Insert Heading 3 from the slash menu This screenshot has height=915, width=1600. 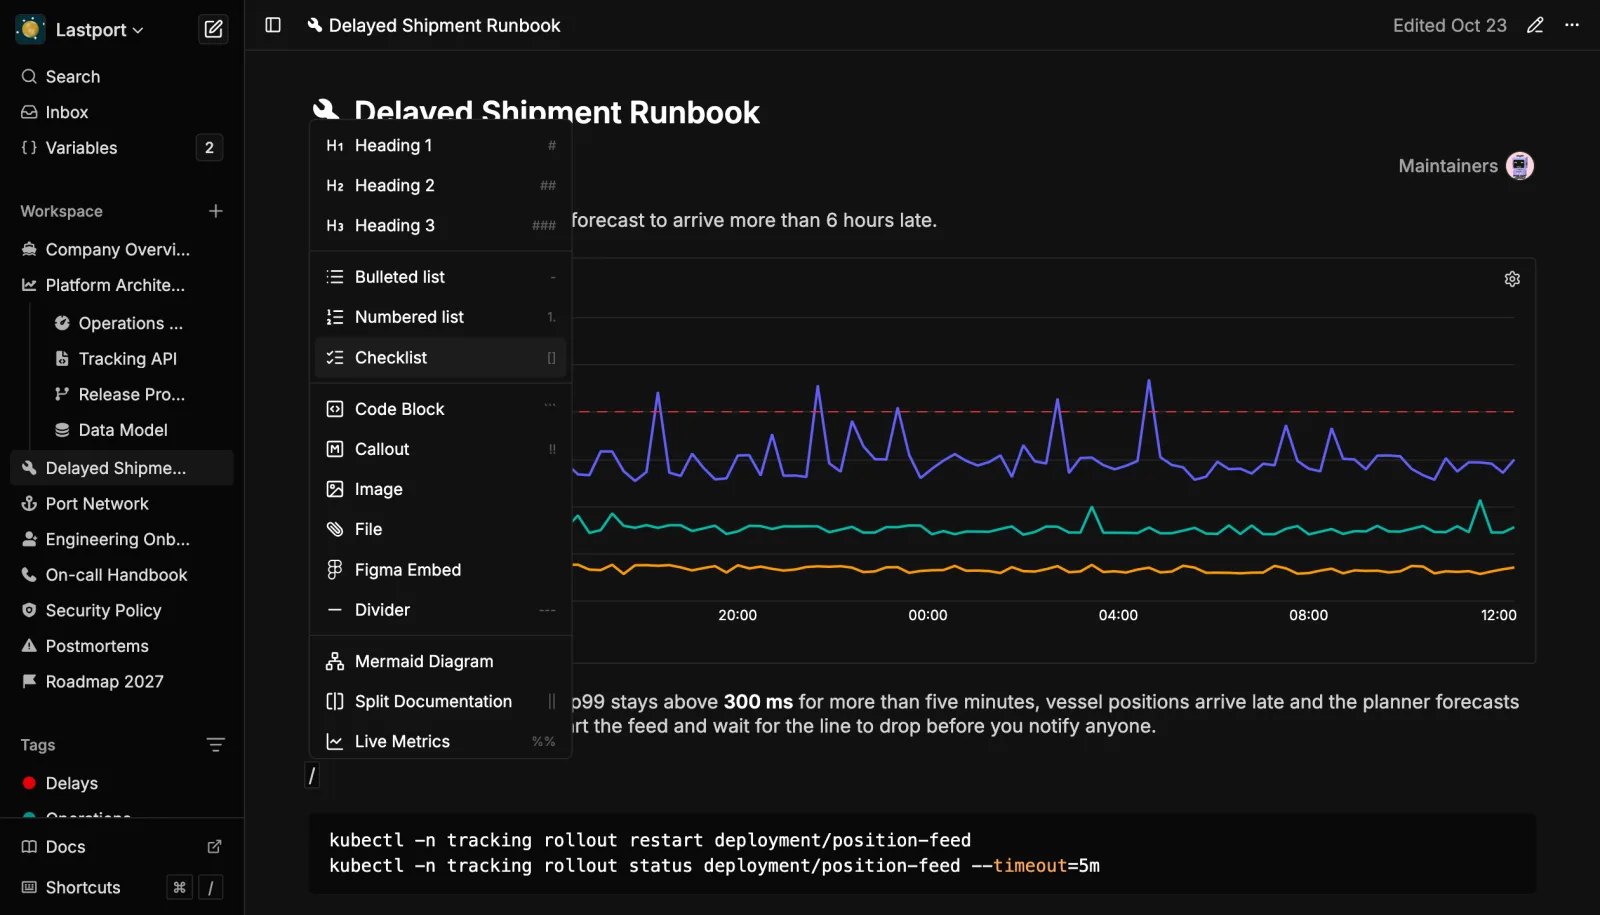tap(440, 226)
